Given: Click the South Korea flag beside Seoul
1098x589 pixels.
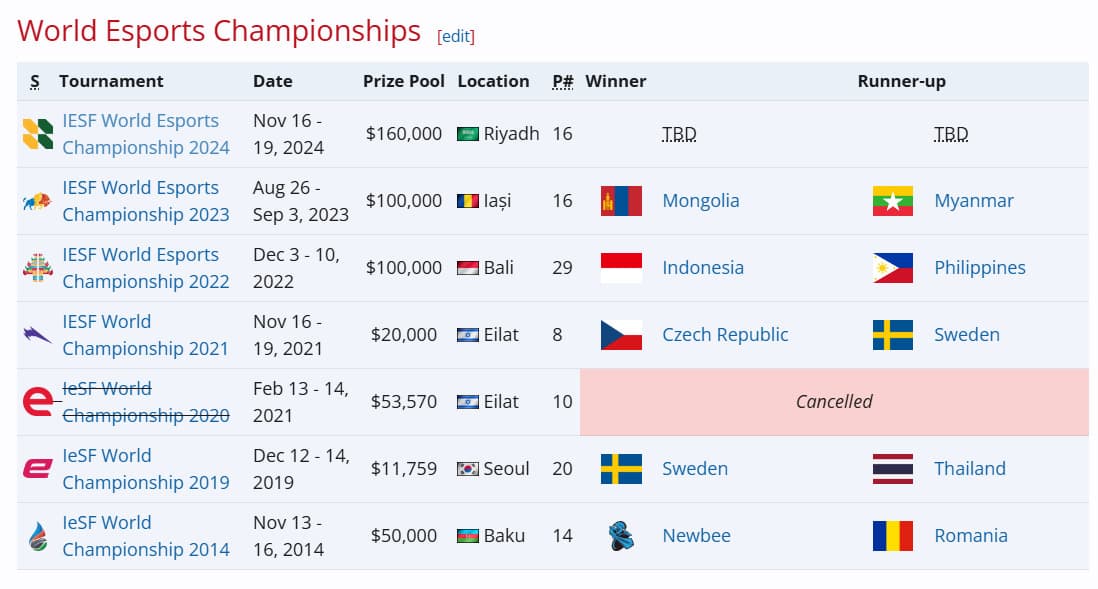Looking at the screenshot, I should 466,468.
